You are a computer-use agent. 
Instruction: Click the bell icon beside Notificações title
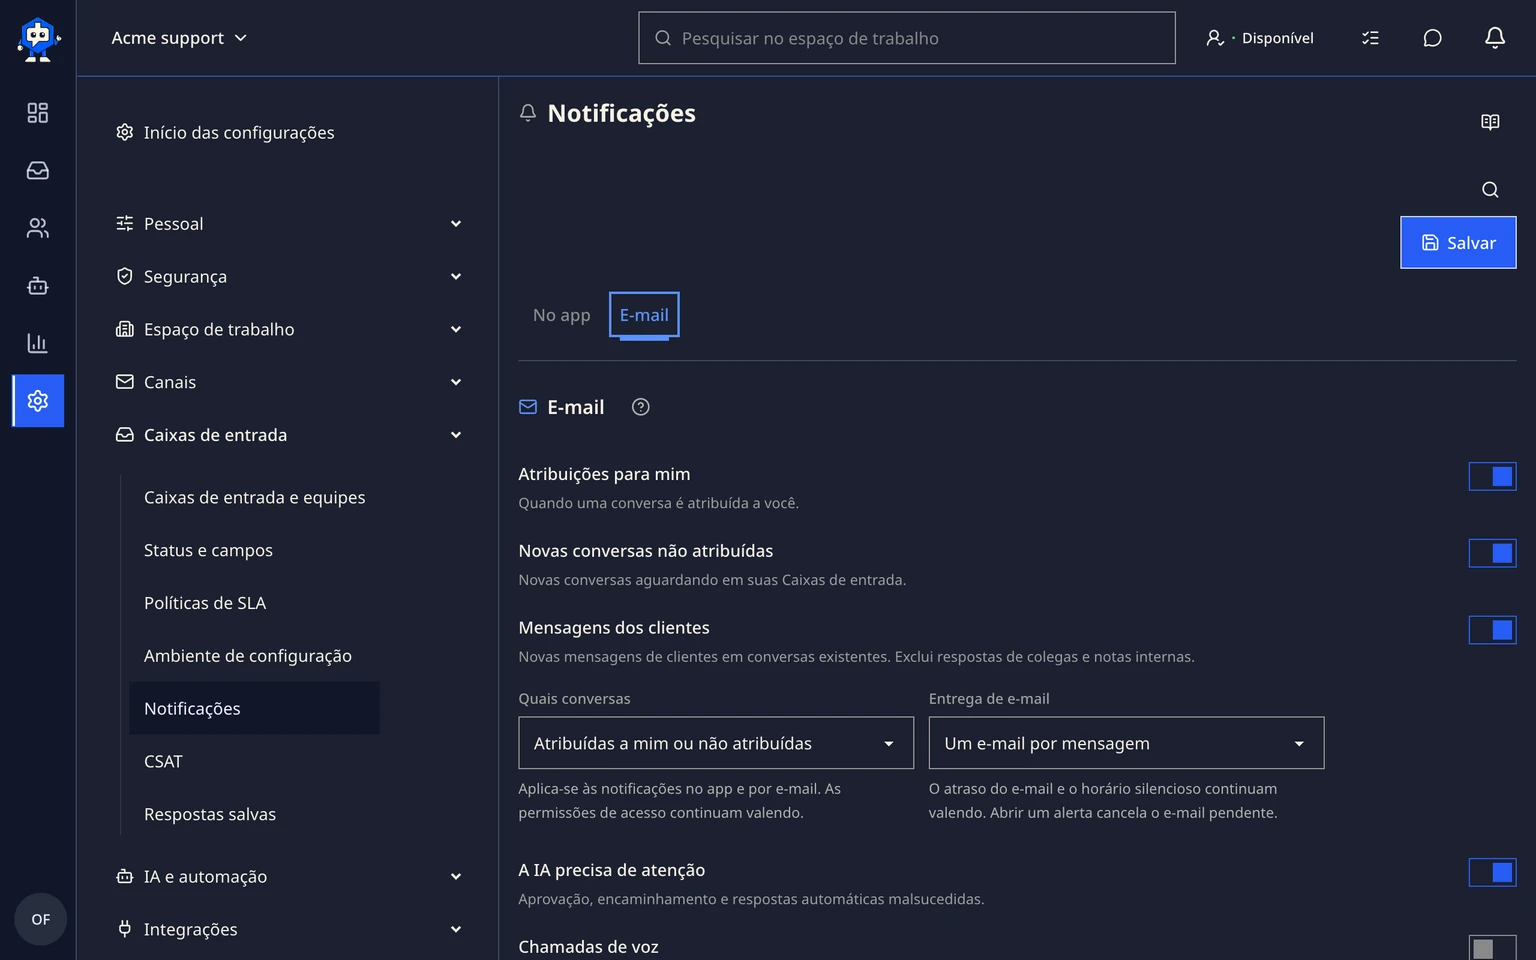point(528,113)
